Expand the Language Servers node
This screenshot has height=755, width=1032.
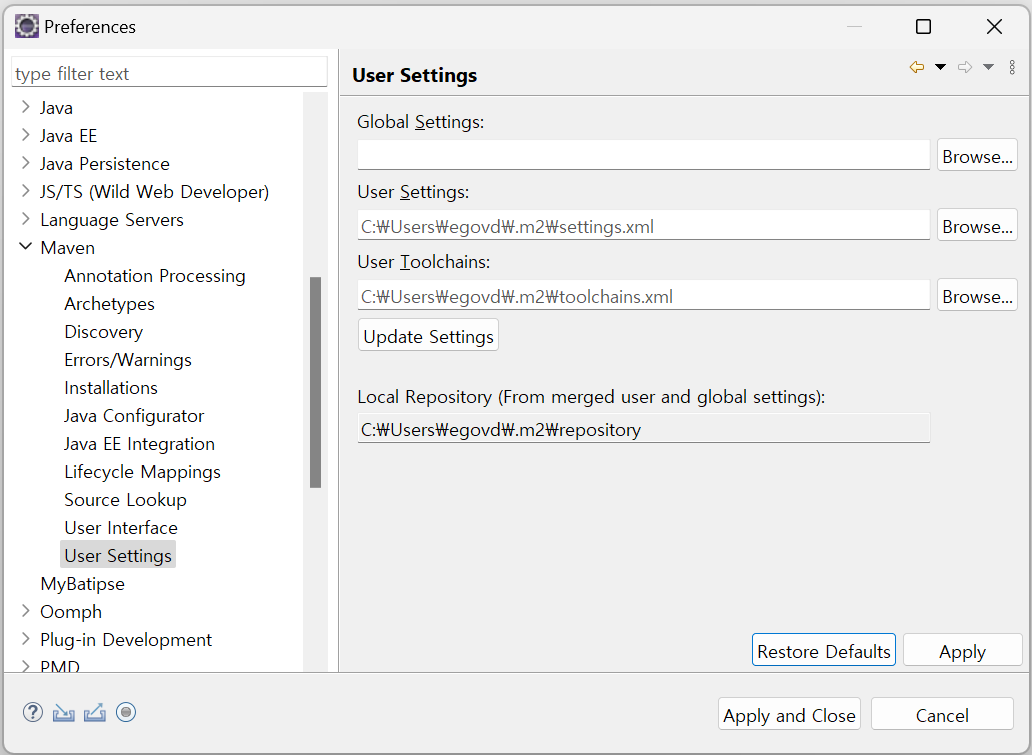25,219
